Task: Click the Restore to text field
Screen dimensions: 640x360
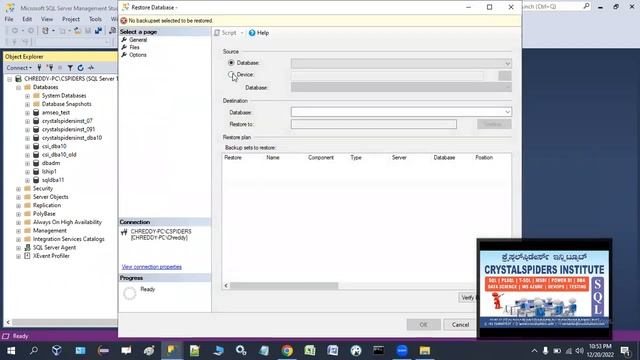Action: pyautogui.click(x=373, y=124)
